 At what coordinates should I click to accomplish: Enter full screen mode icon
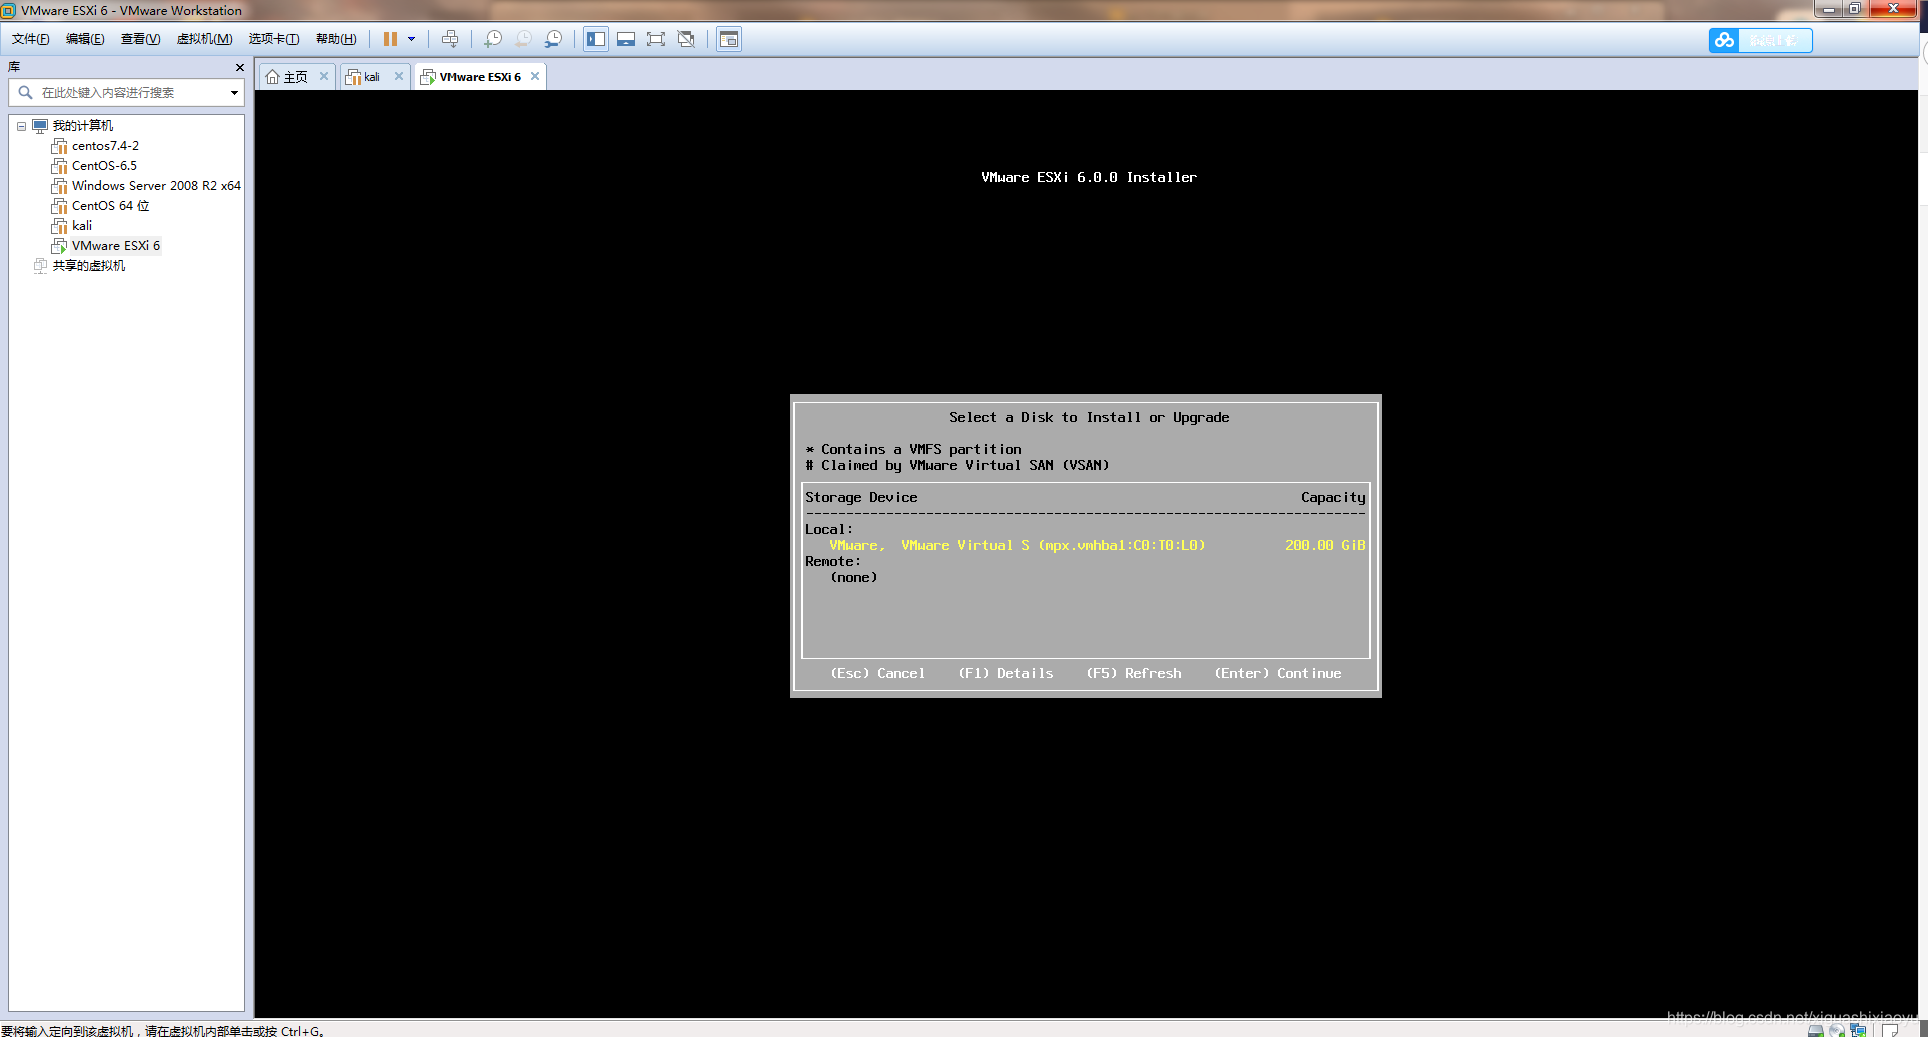[656, 39]
